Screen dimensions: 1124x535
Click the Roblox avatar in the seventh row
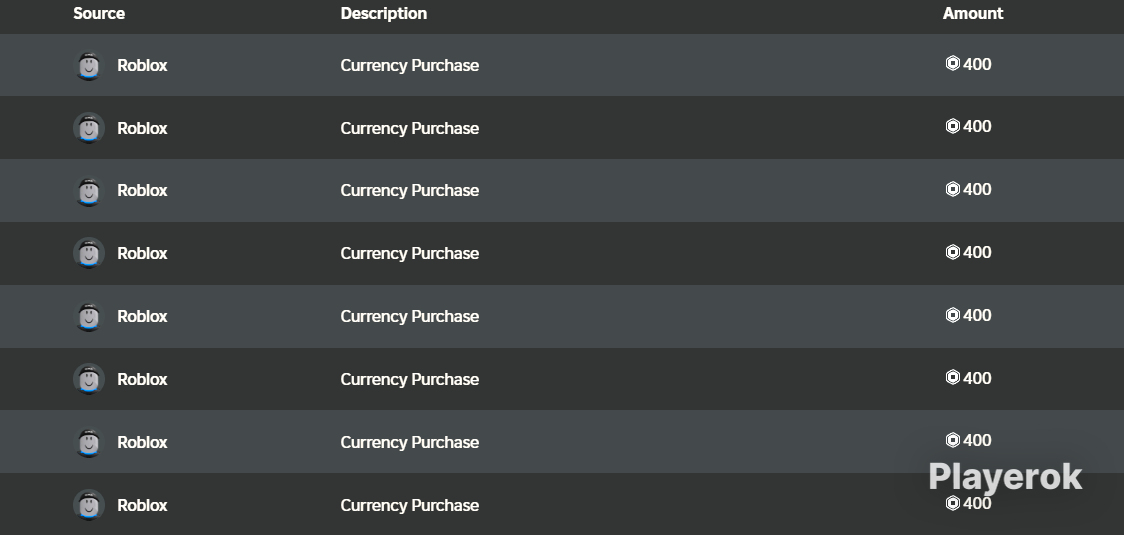[x=89, y=442]
